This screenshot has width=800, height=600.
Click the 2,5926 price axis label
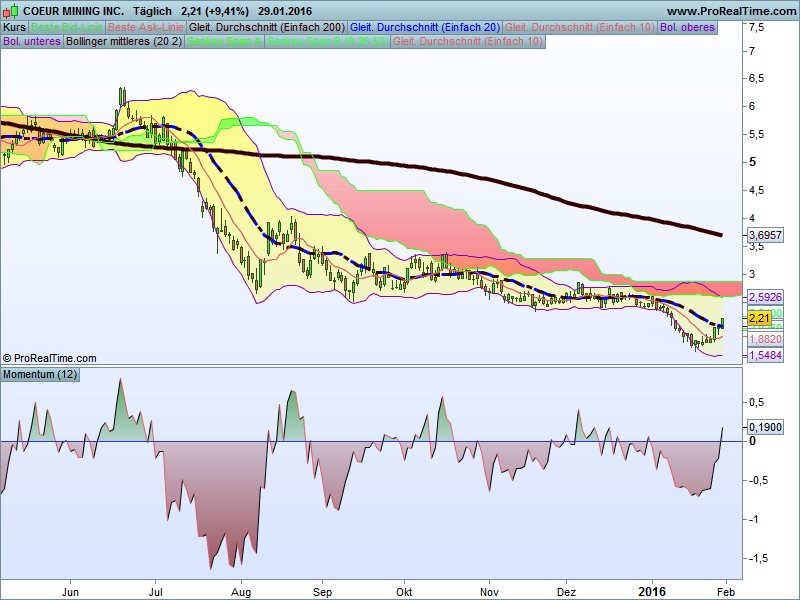(x=765, y=297)
